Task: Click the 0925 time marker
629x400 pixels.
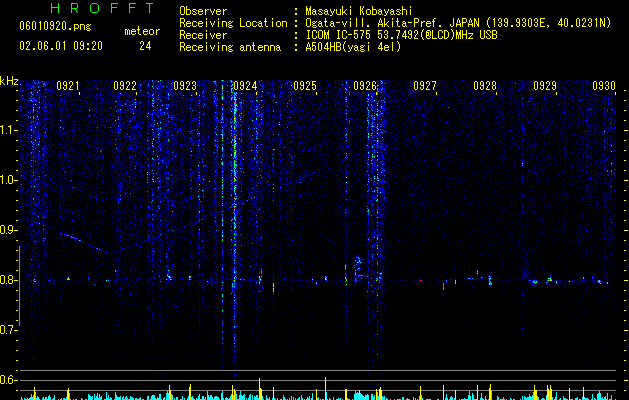Action: [x=305, y=86]
